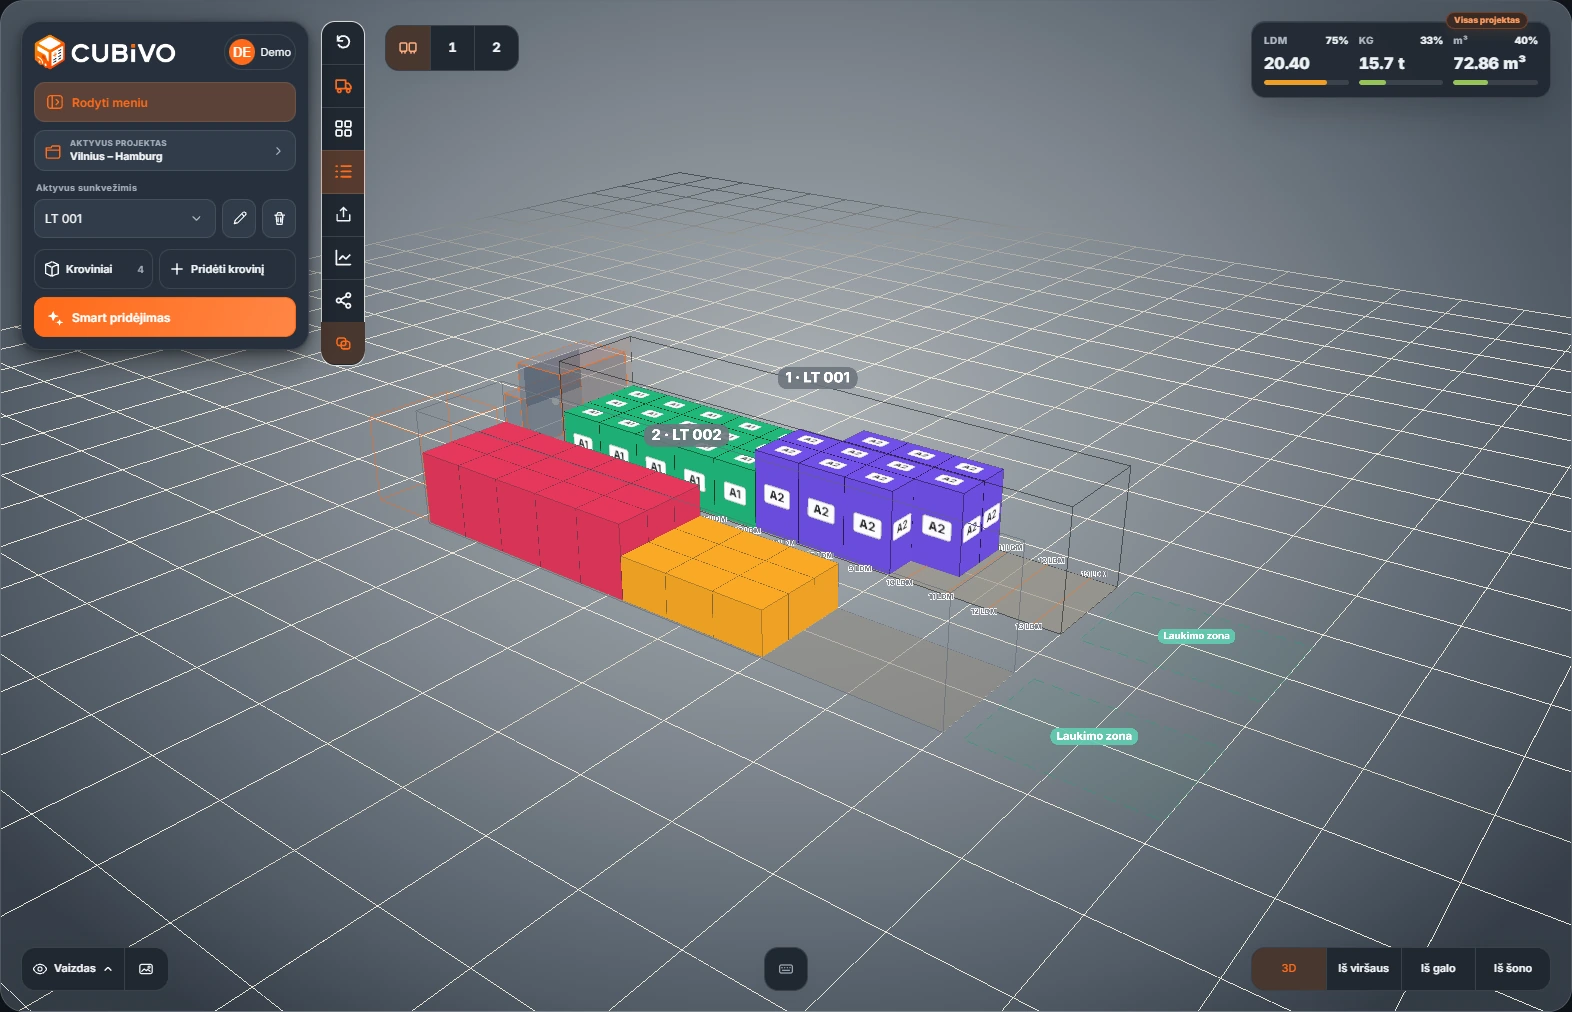This screenshot has width=1572, height=1012.
Task: Select the 2 · LT 002 truck label
Action: [x=686, y=434]
